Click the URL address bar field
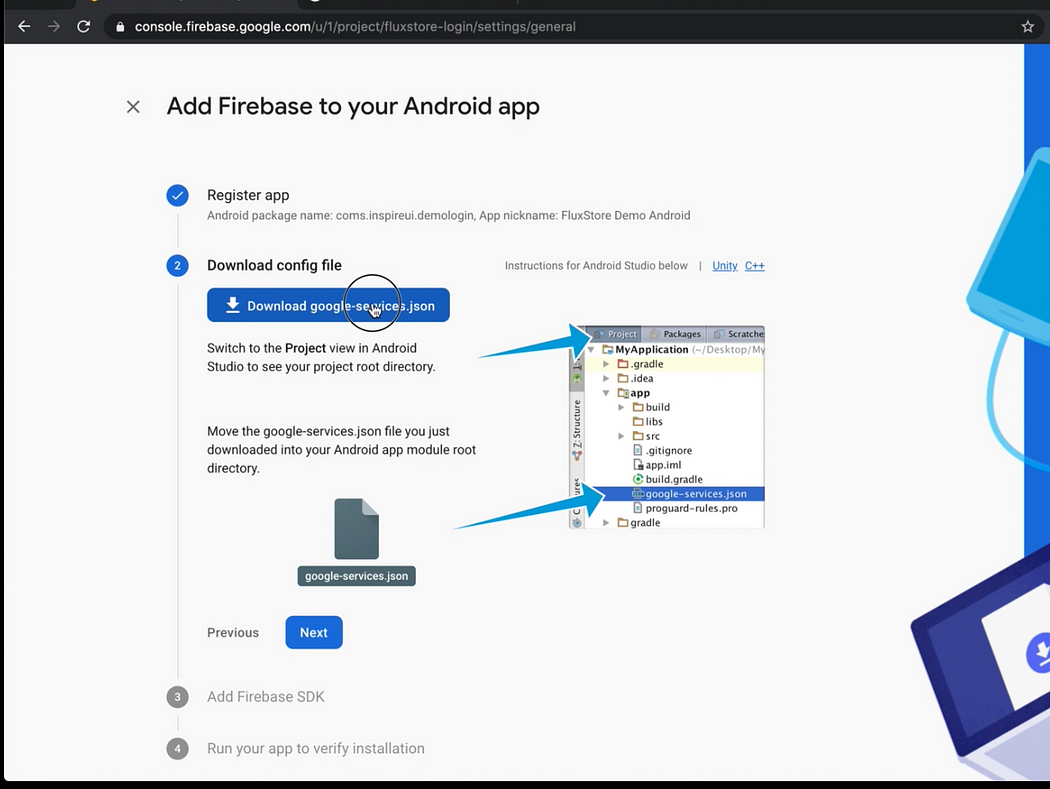The width and height of the screenshot is (1050, 789). pos(560,27)
